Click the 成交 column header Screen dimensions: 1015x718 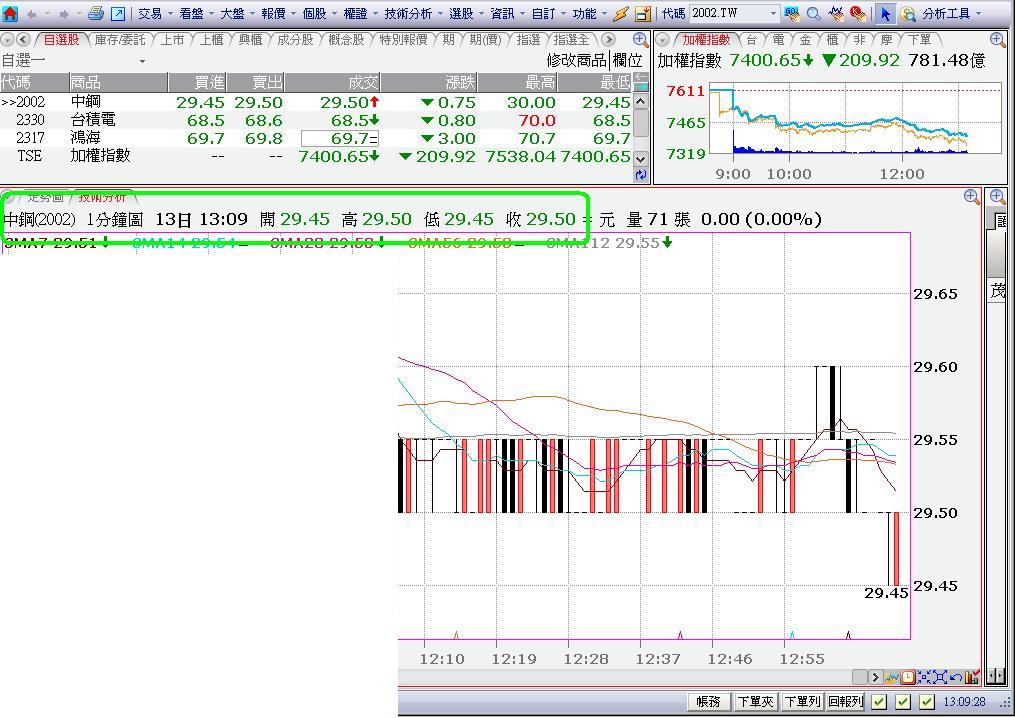point(332,82)
